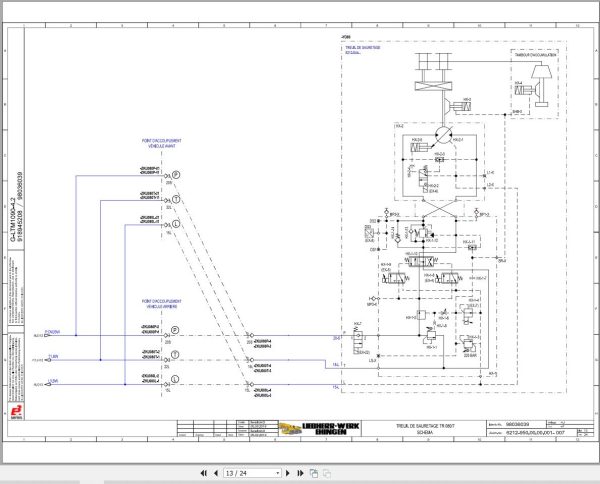Click the three-position directional valve symbol
Viewport: 600px width, 484px height.
[x=423, y=261]
